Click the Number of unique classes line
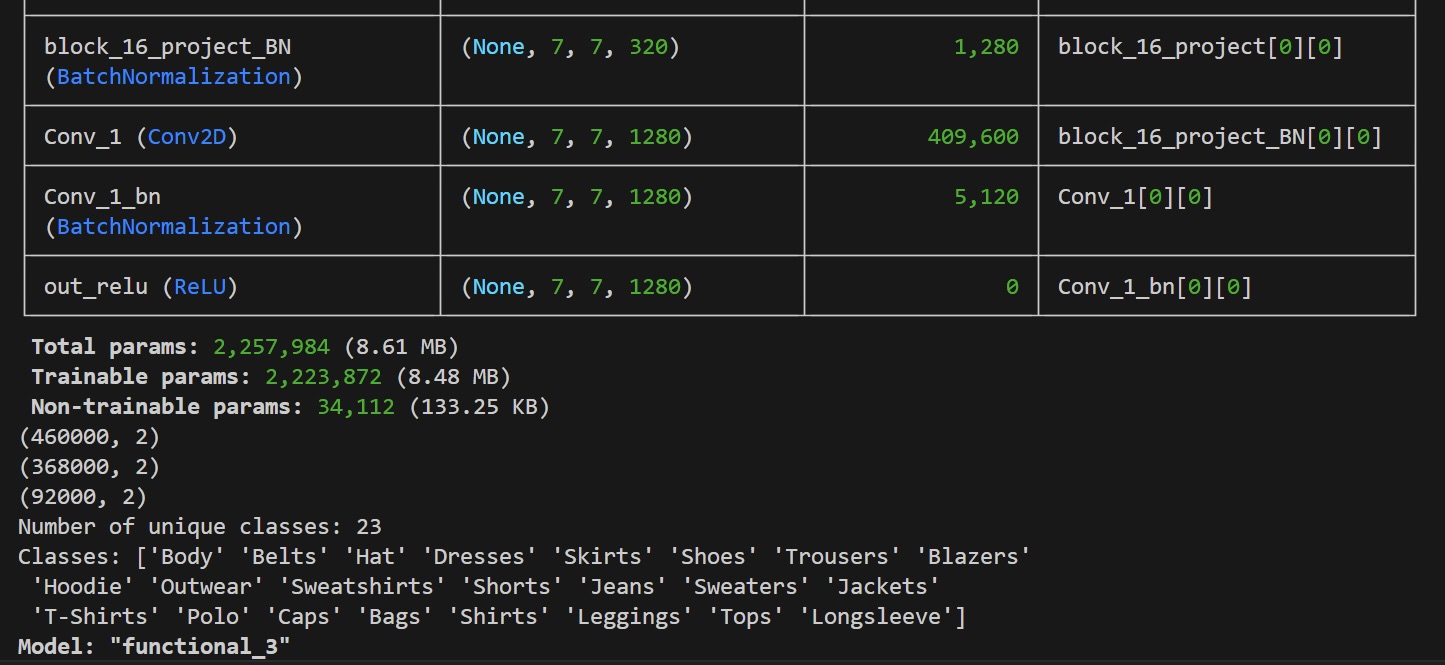 [x=200, y=526]
